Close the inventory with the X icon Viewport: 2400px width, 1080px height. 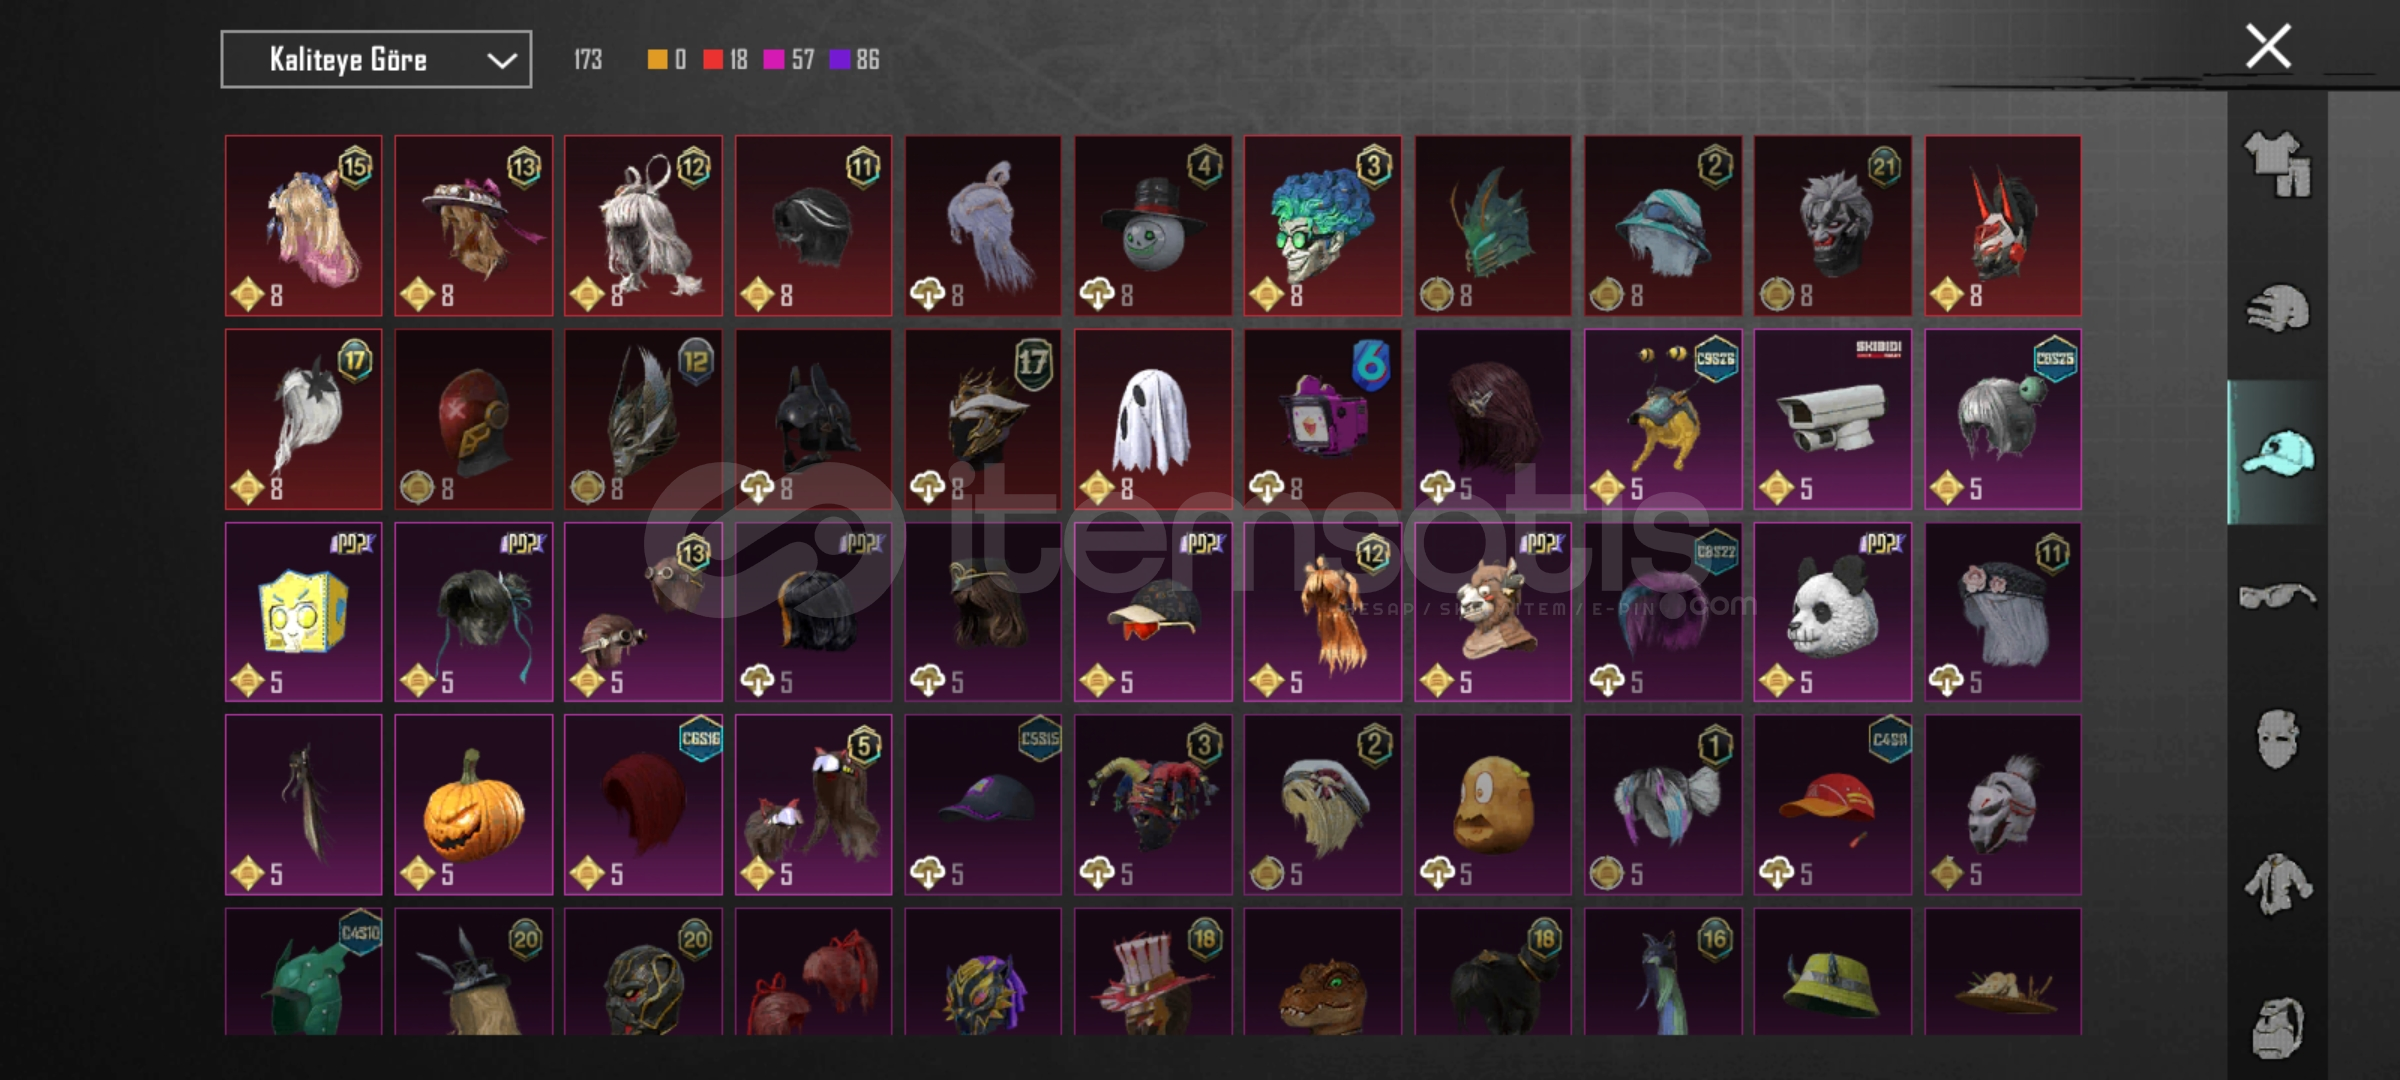(2267, 46)
